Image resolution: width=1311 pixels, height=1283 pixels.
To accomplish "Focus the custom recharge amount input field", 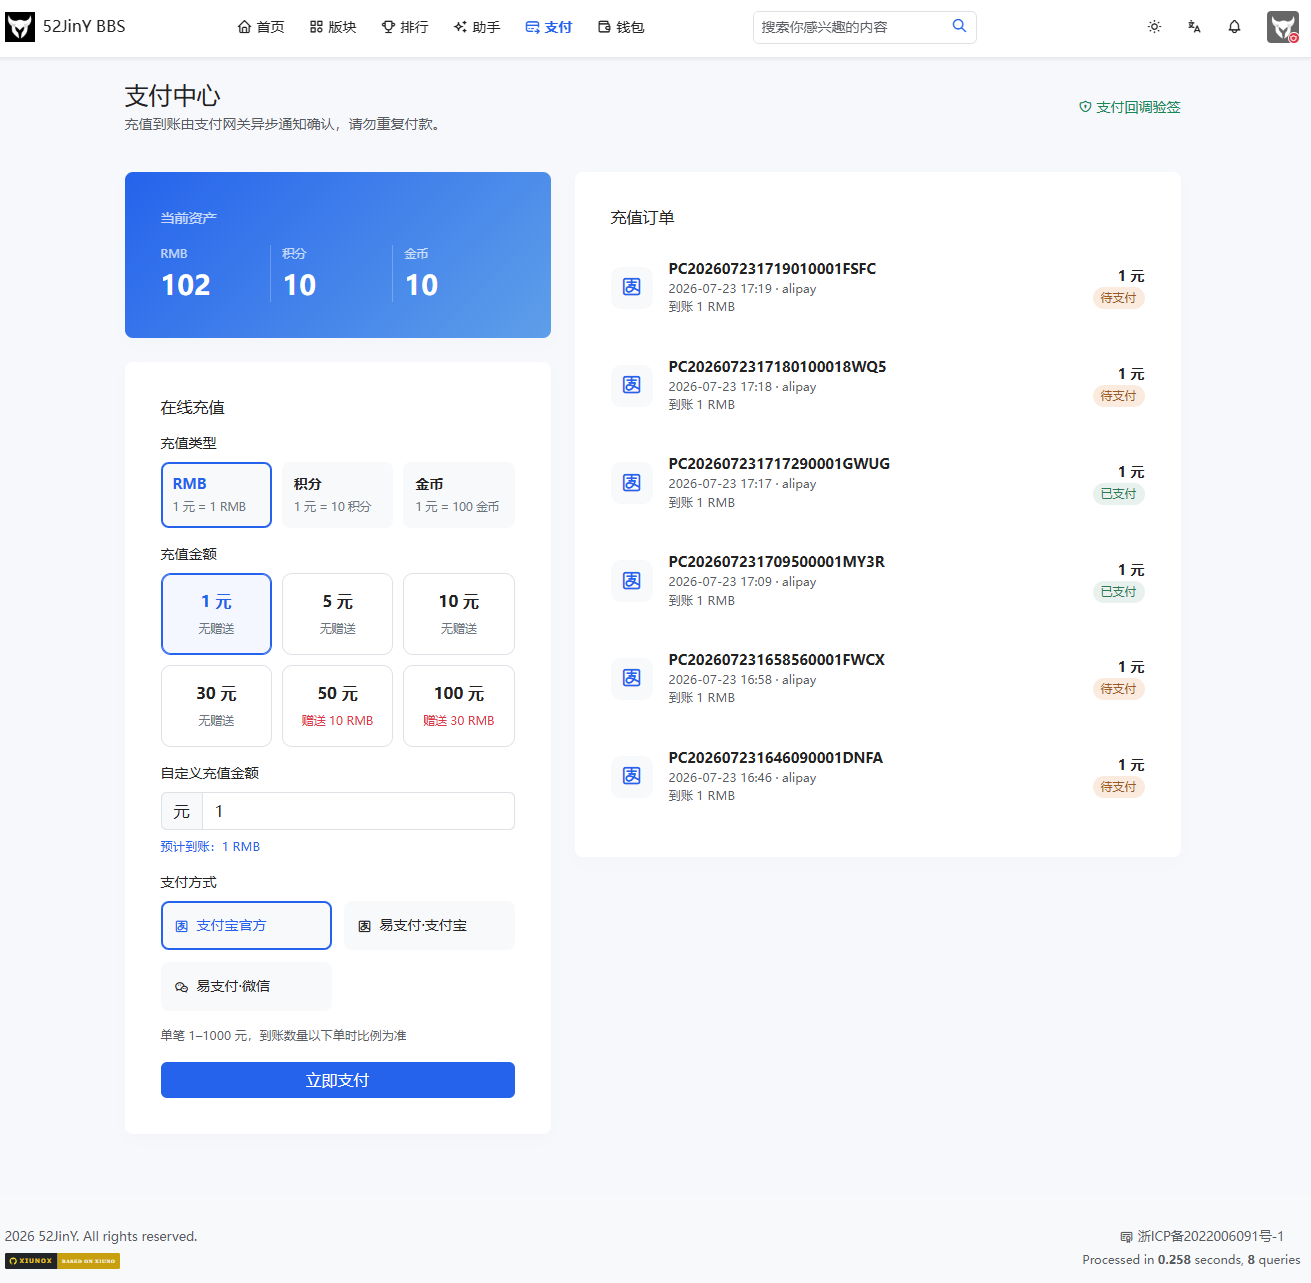I will coord(358,811).
